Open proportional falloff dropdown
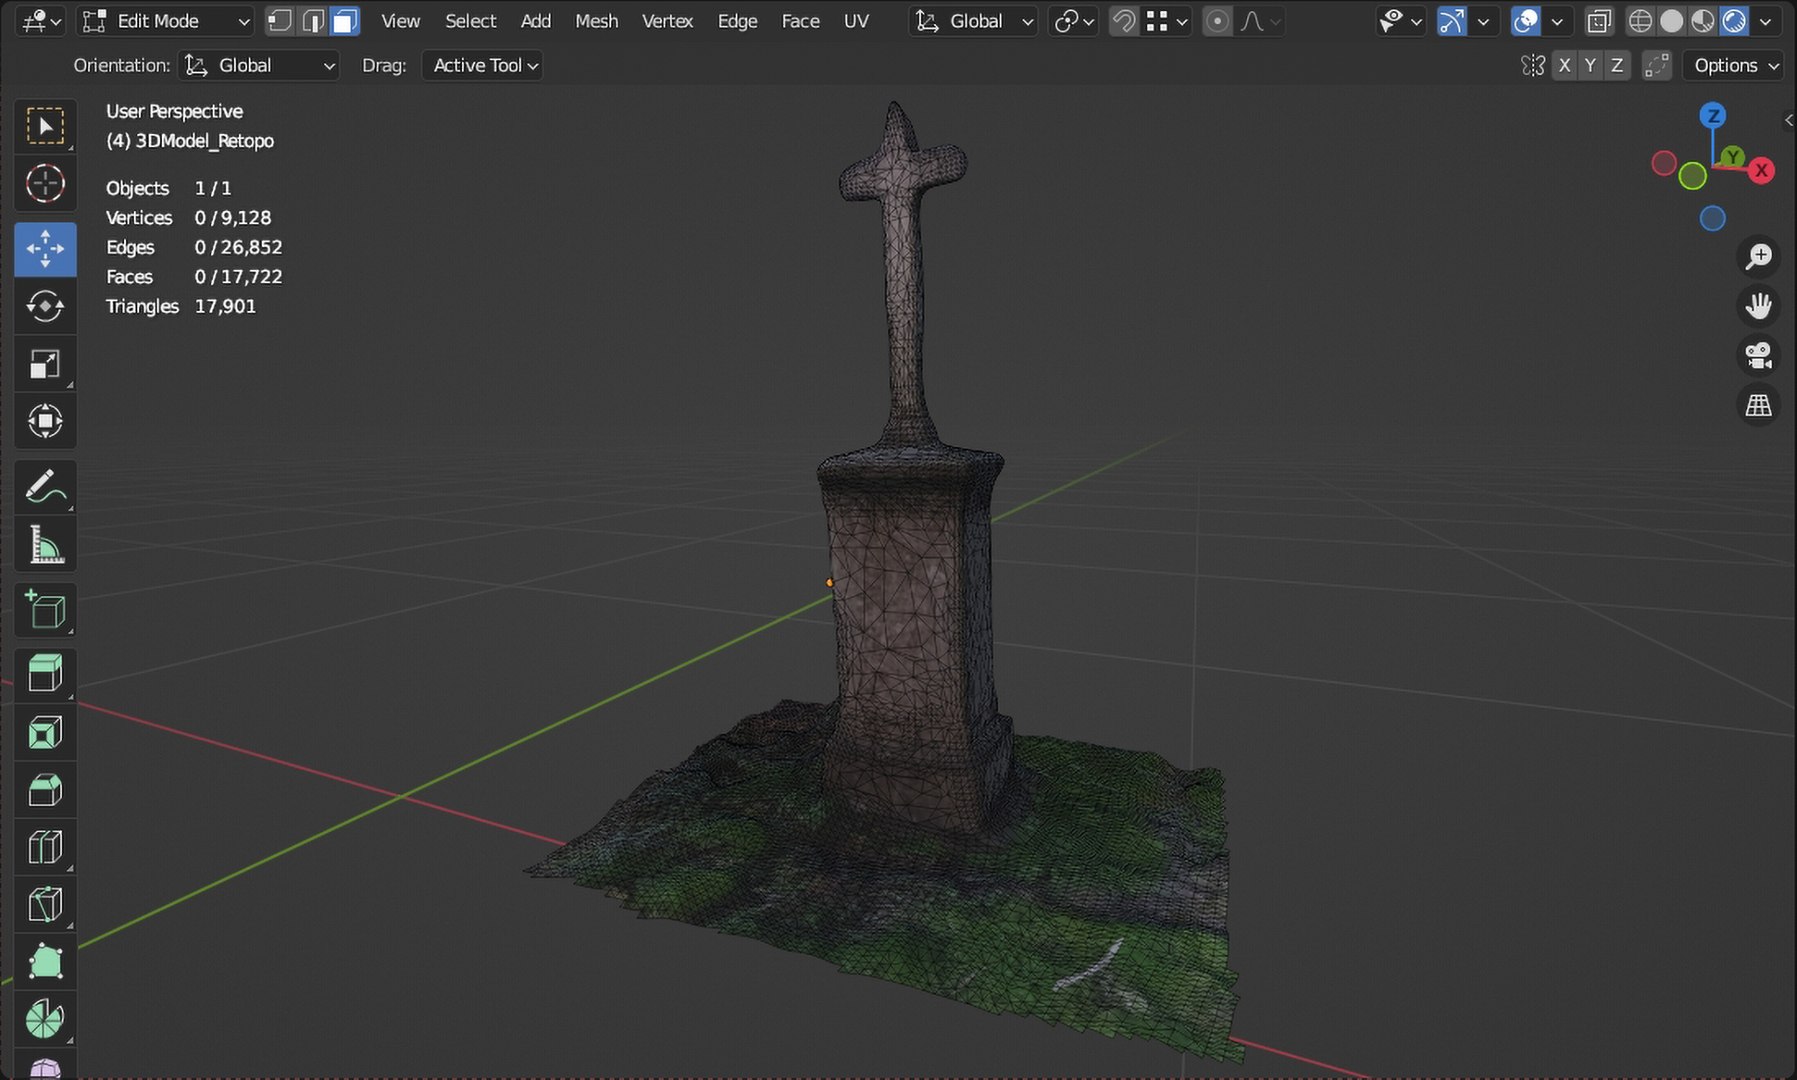 click(1258, 21)
